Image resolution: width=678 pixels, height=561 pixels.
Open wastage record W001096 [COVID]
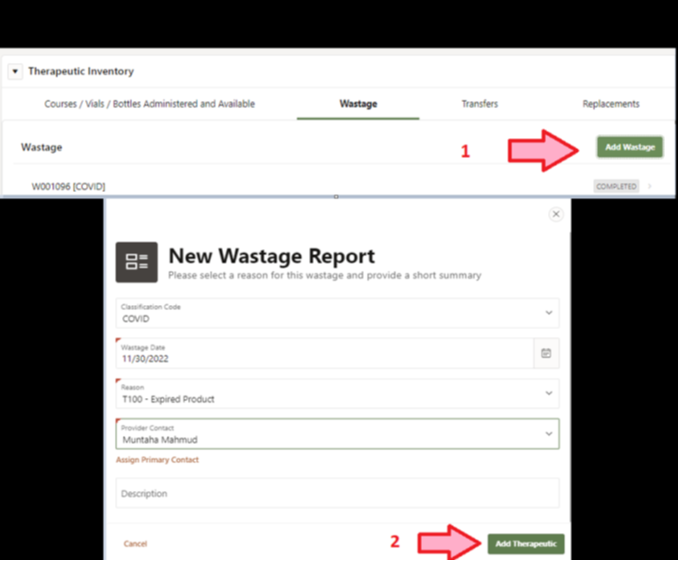[68, 186]
